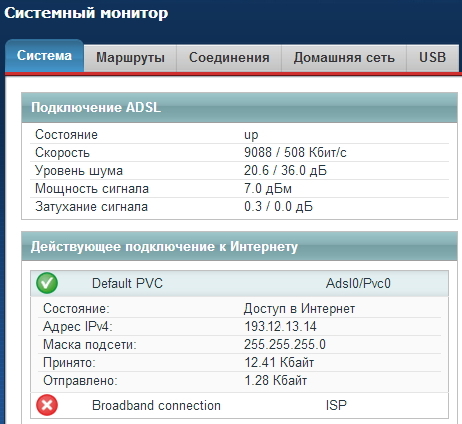
Task: Expand the Broadband connection row
Action: [239, 405]
